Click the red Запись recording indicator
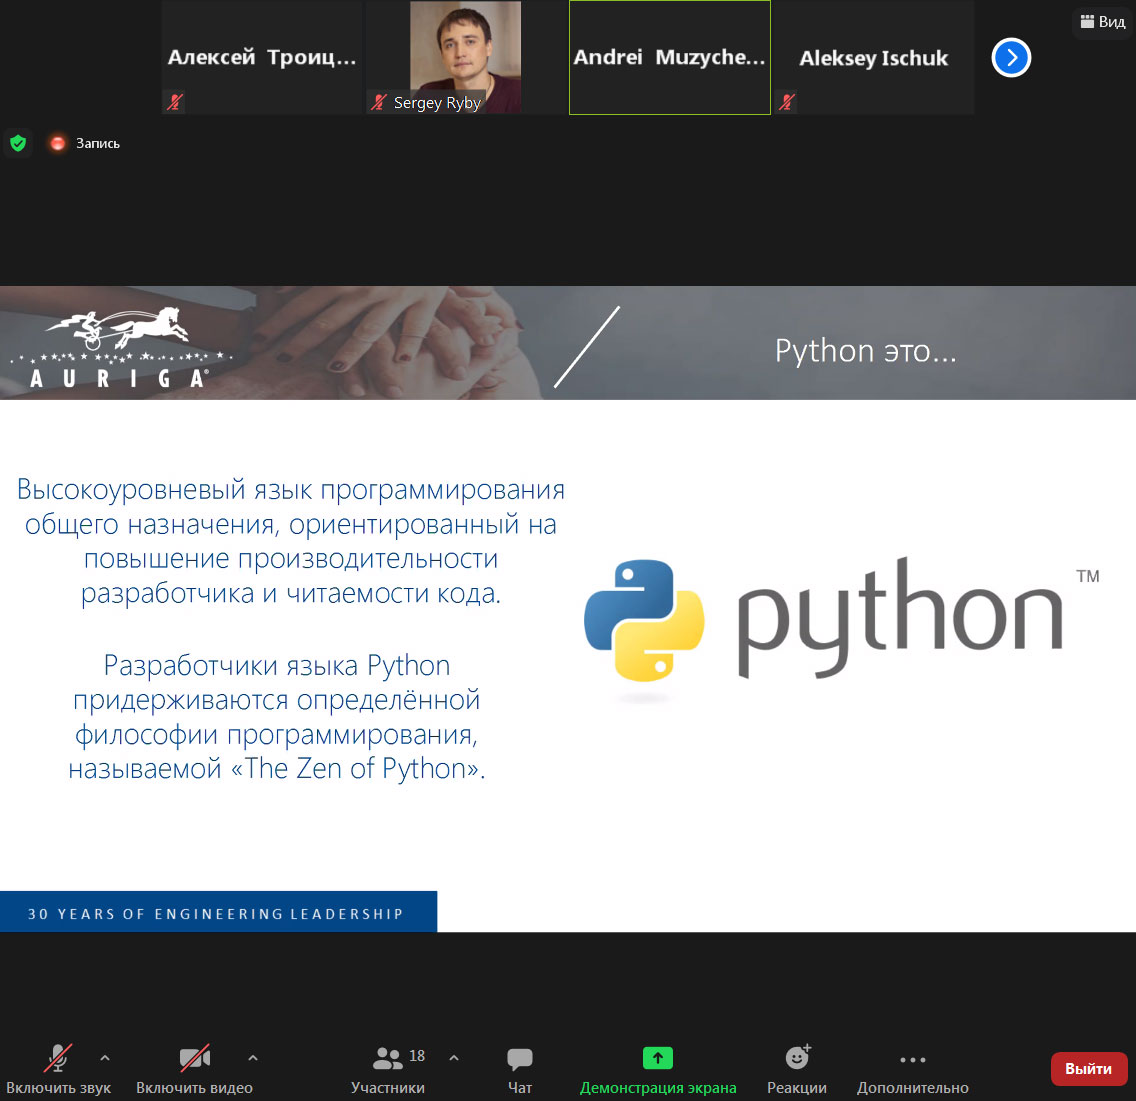Screen dimensions: 1136x1101 [x=83, y=143]
